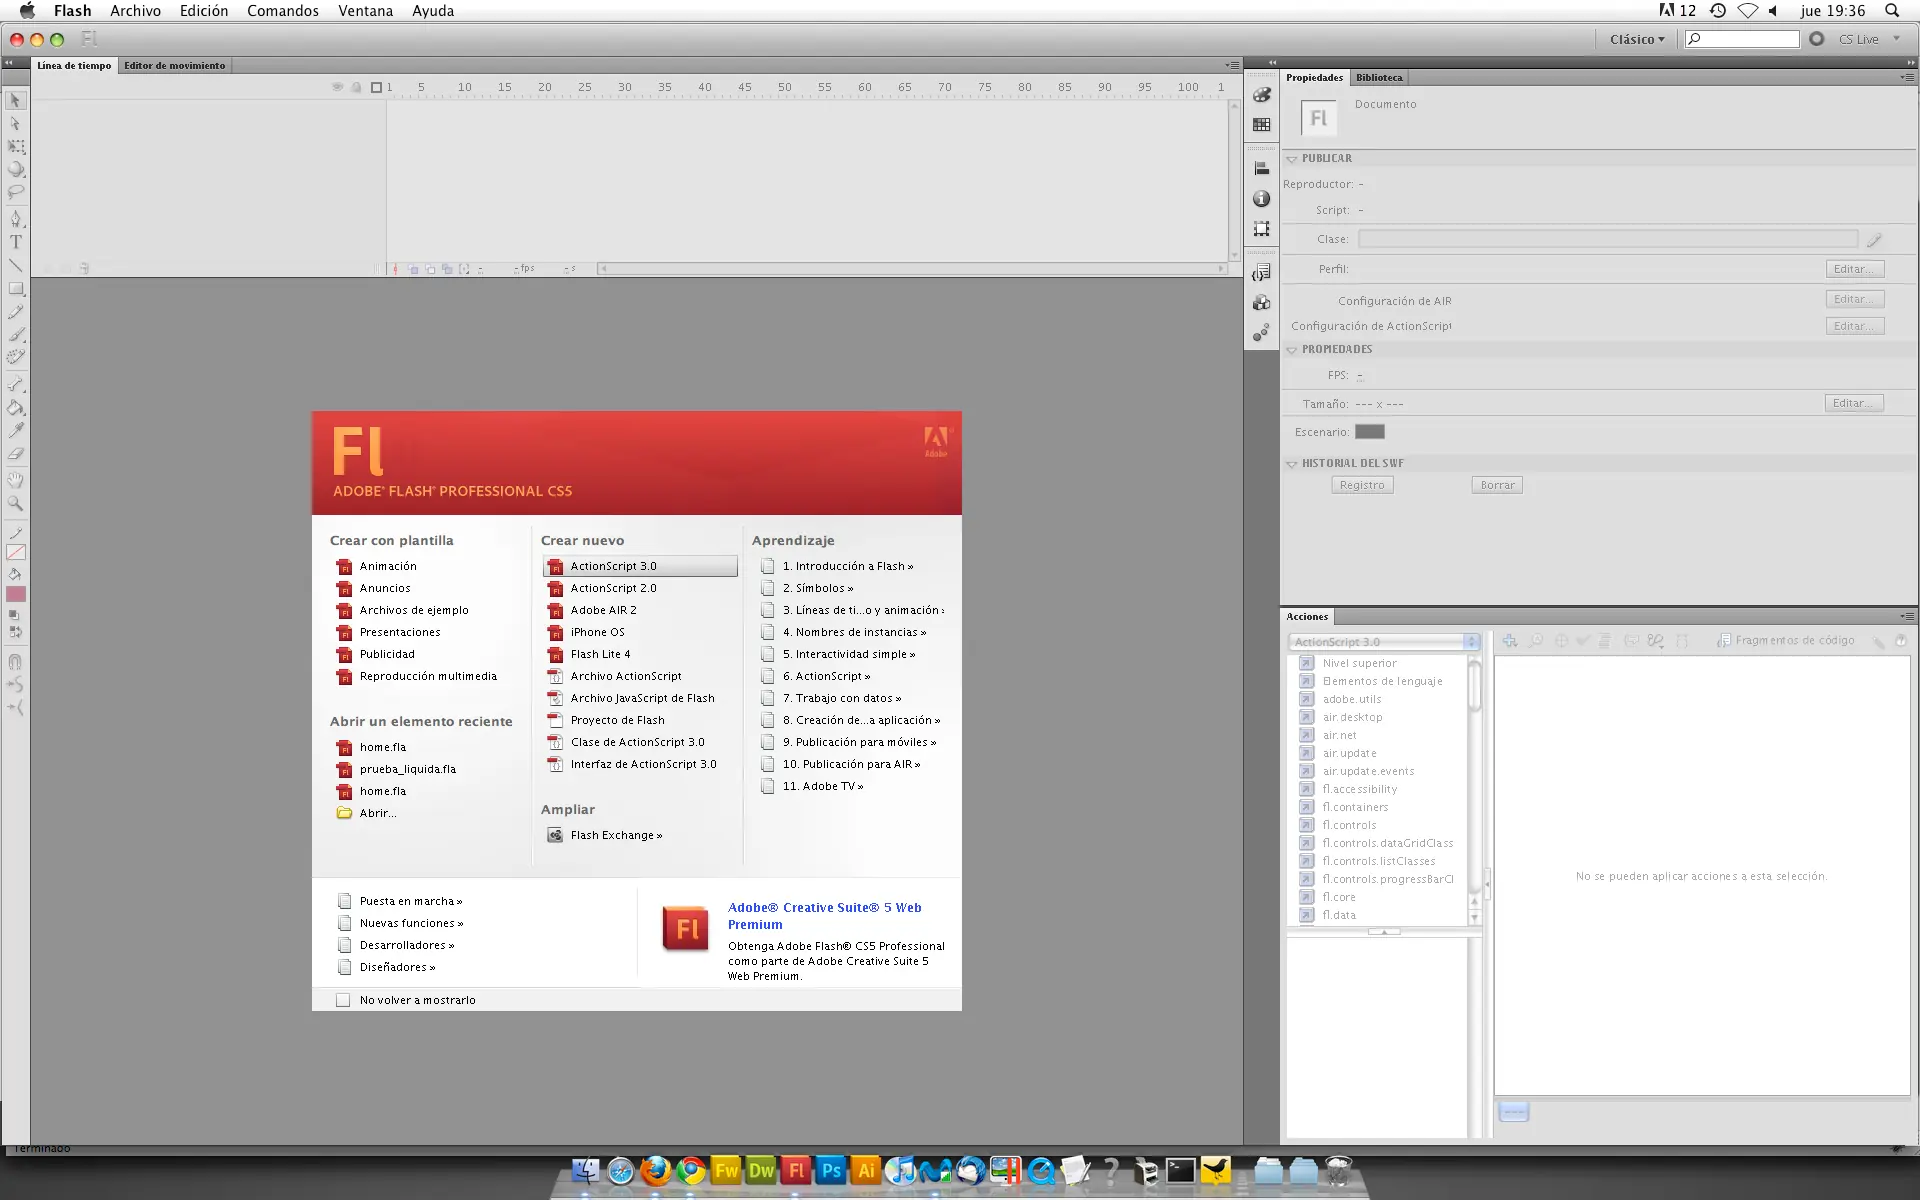
Task: Toggle timeline show/hide all layers eye
Action: 337,87
